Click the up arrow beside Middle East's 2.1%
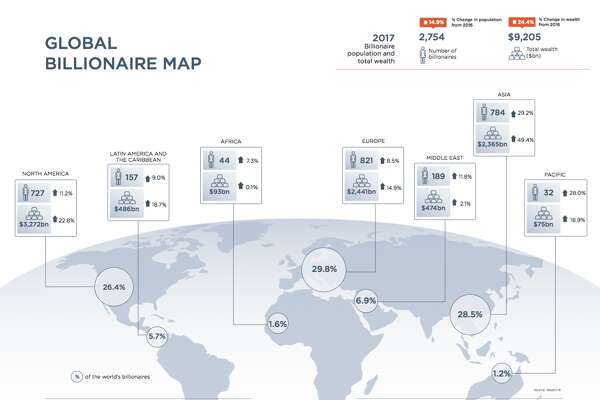Screen dimensions: 600x400 point(454,202)
